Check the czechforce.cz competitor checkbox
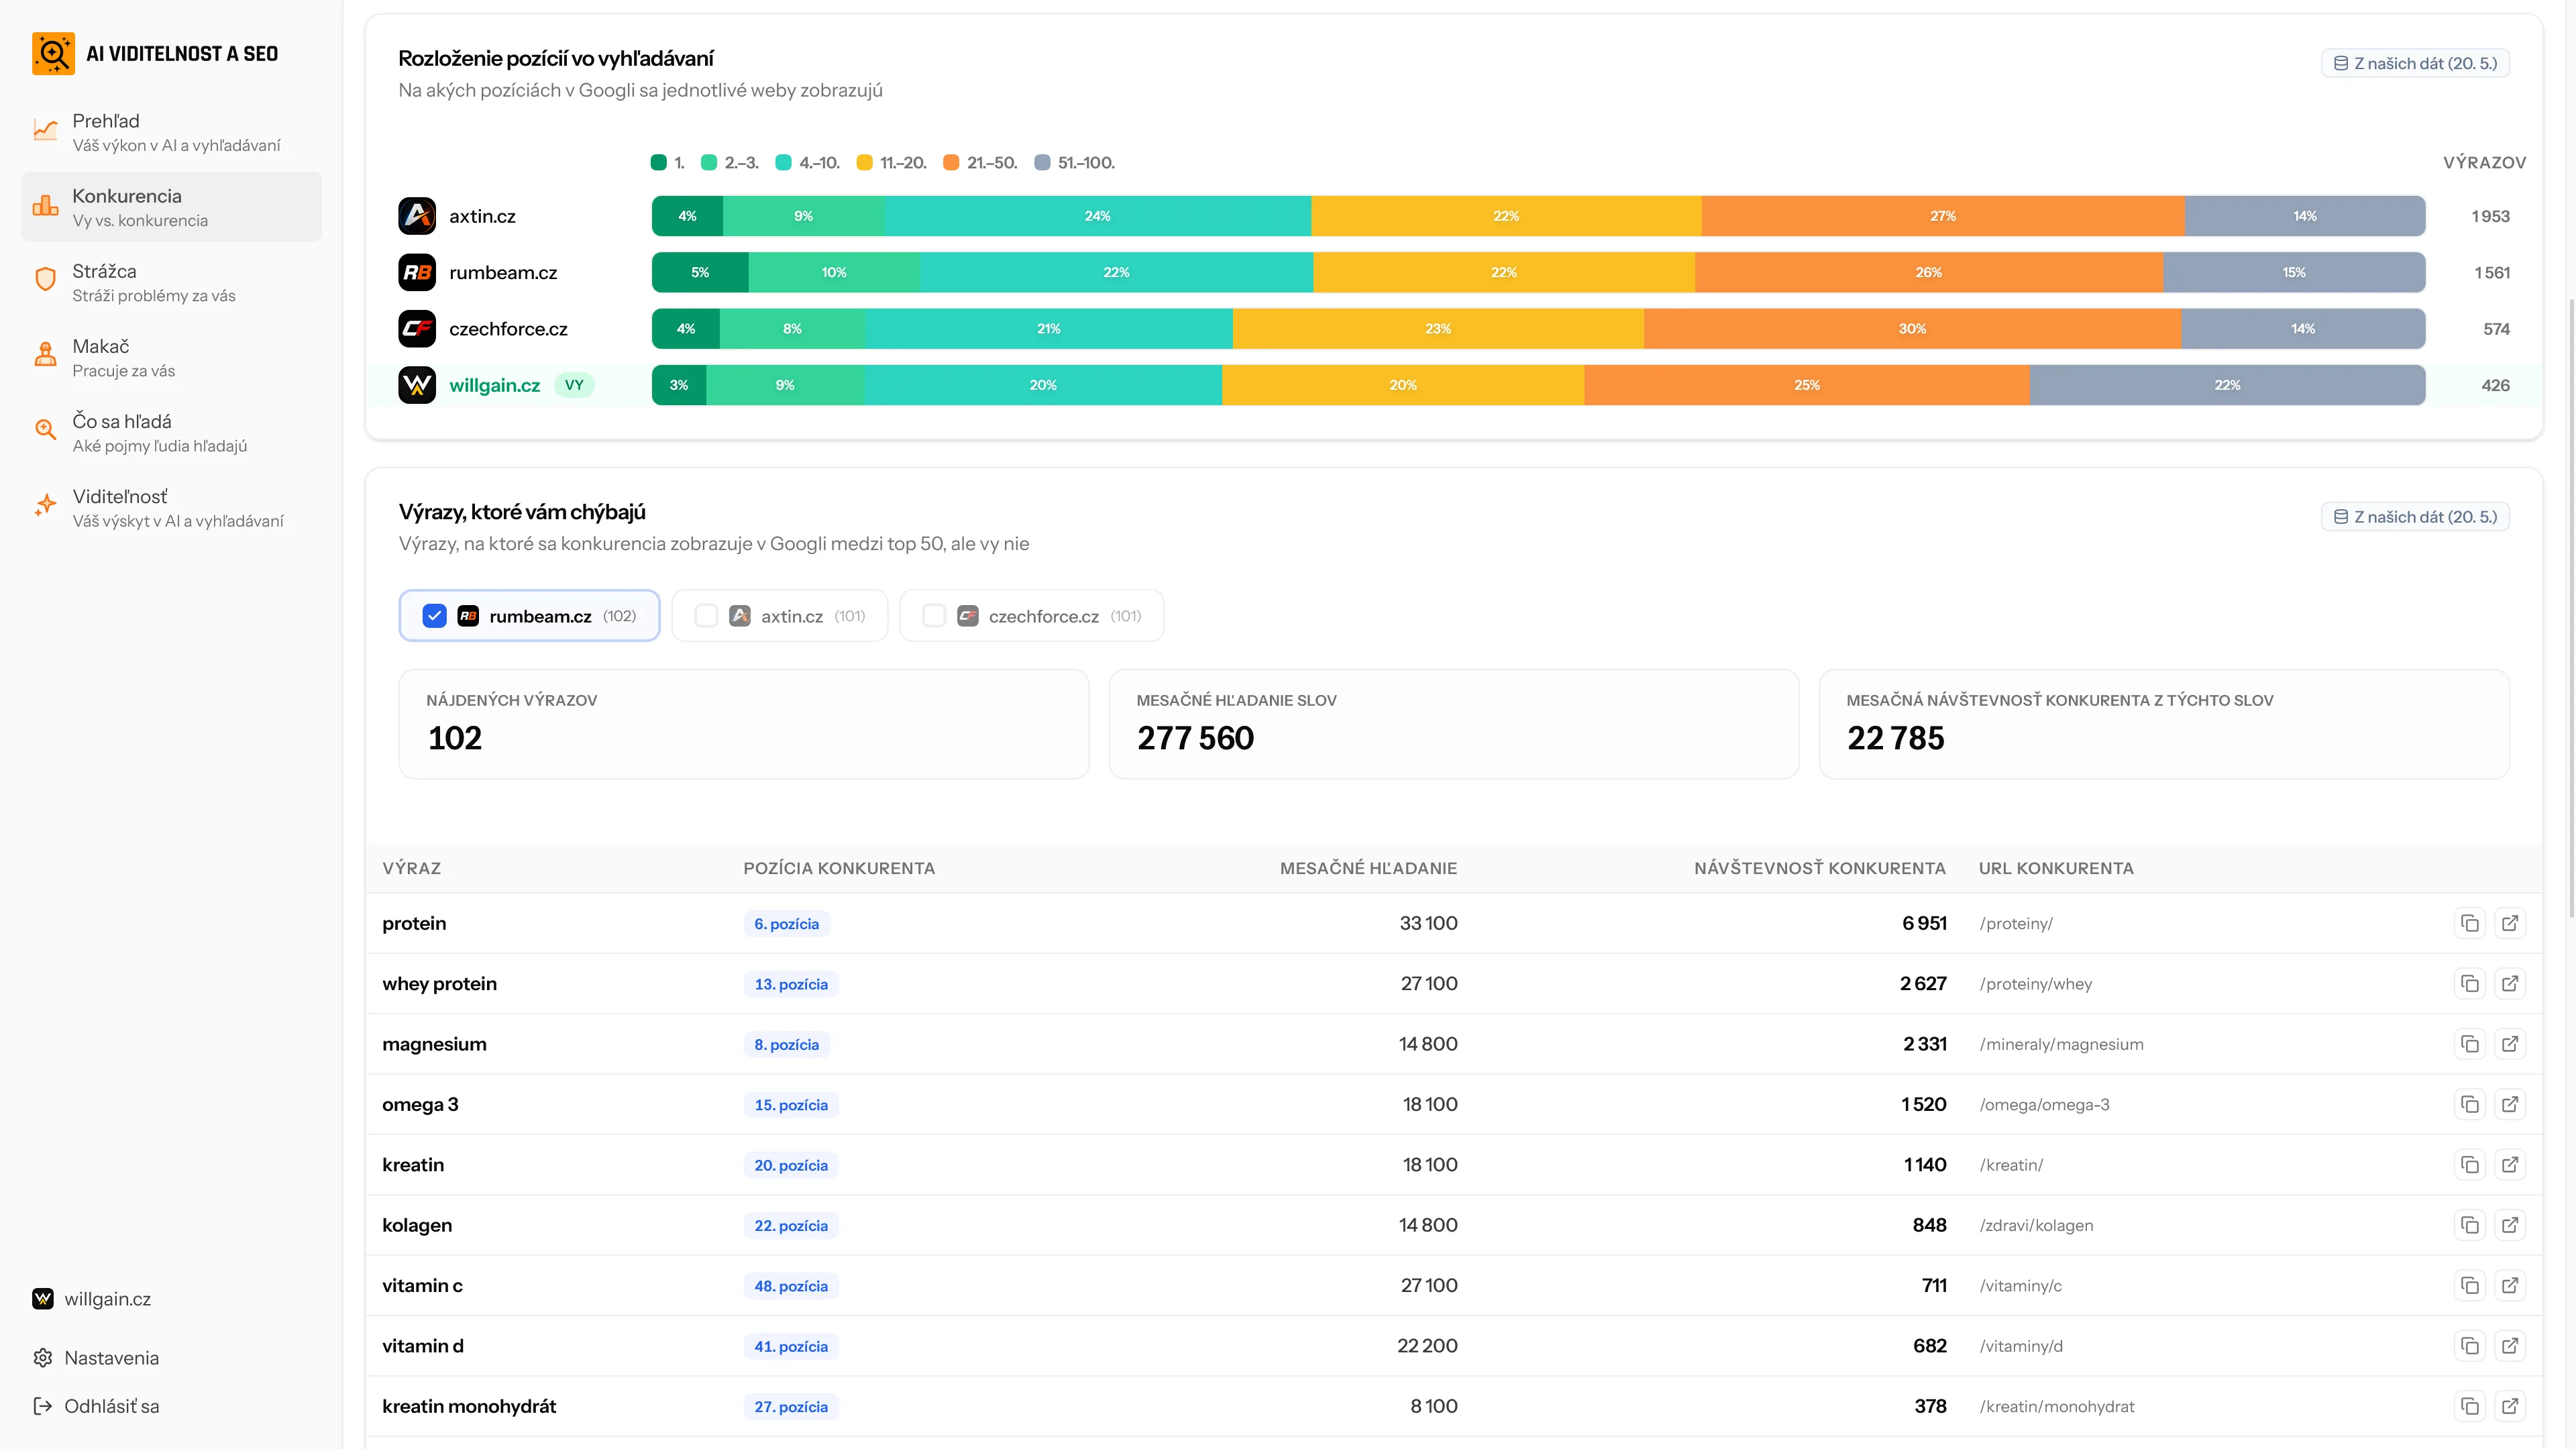The height and width of the screenshot is (1449, 2576). pyautogui.click(x=934, y=616)
